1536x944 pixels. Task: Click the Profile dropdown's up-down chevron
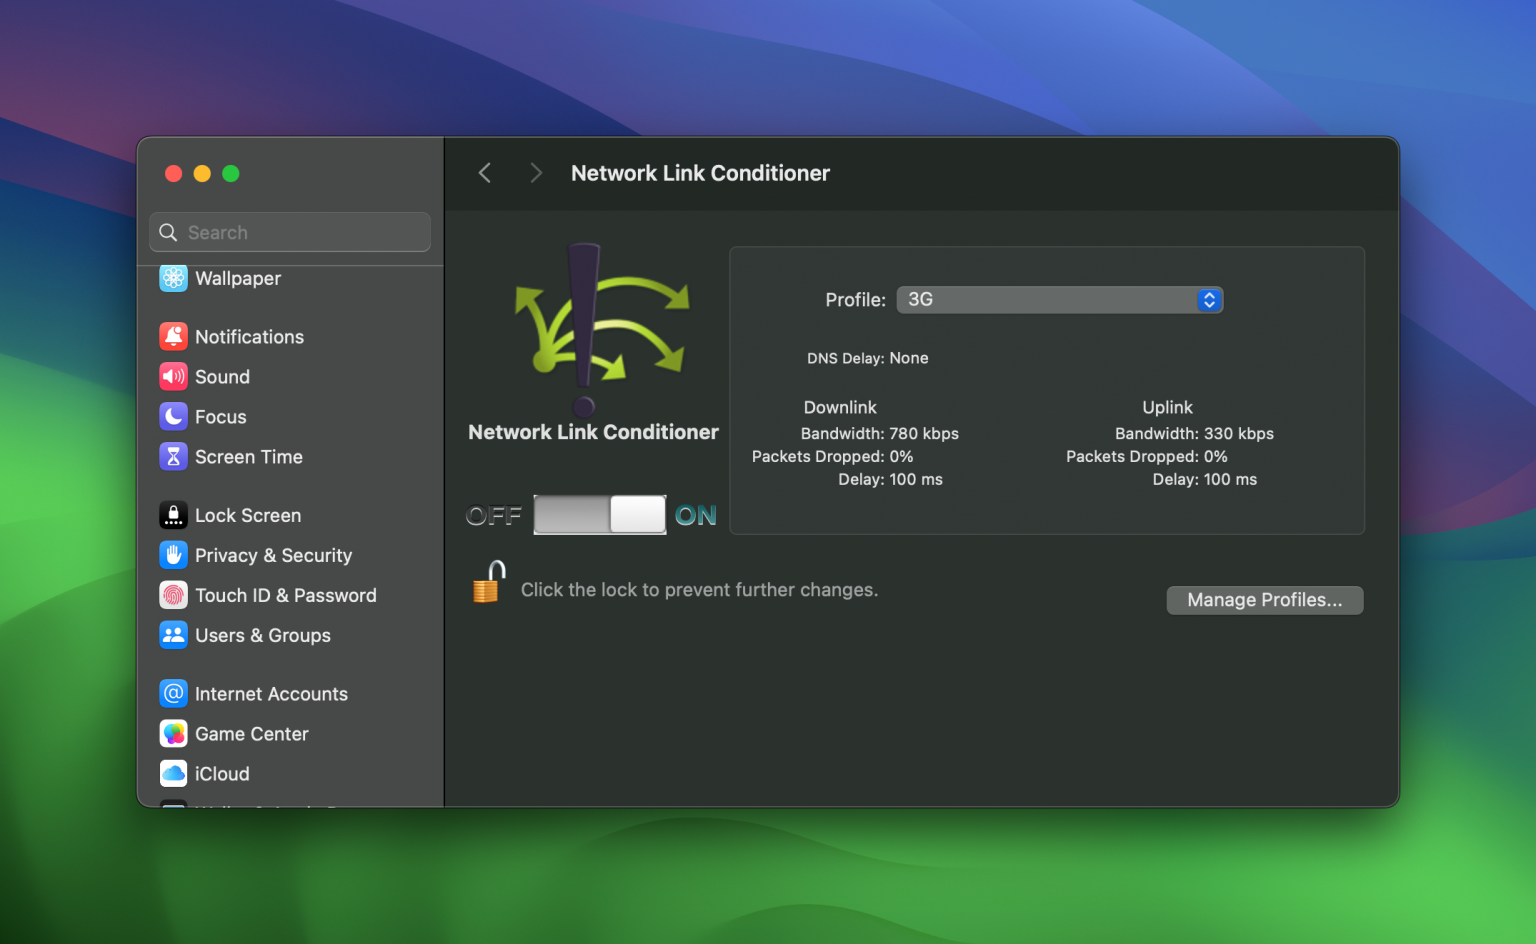[1209, 299]
